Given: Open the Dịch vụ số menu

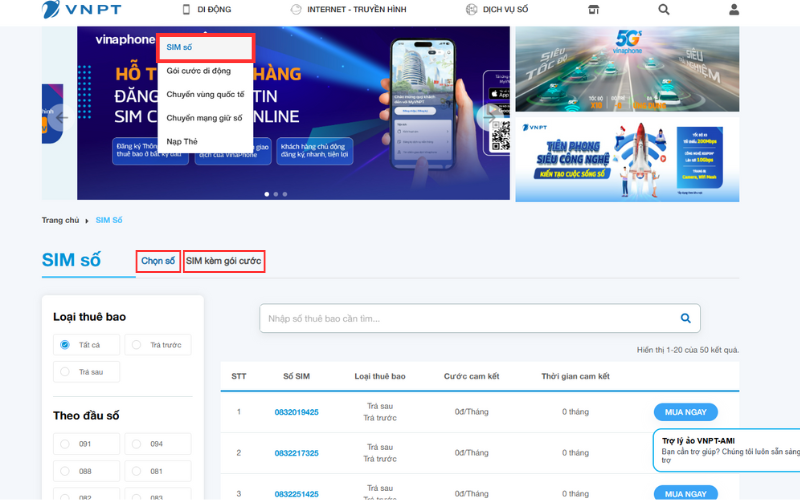Looking at the screenshot, I should pyautogui.click(x=497, y=9).
